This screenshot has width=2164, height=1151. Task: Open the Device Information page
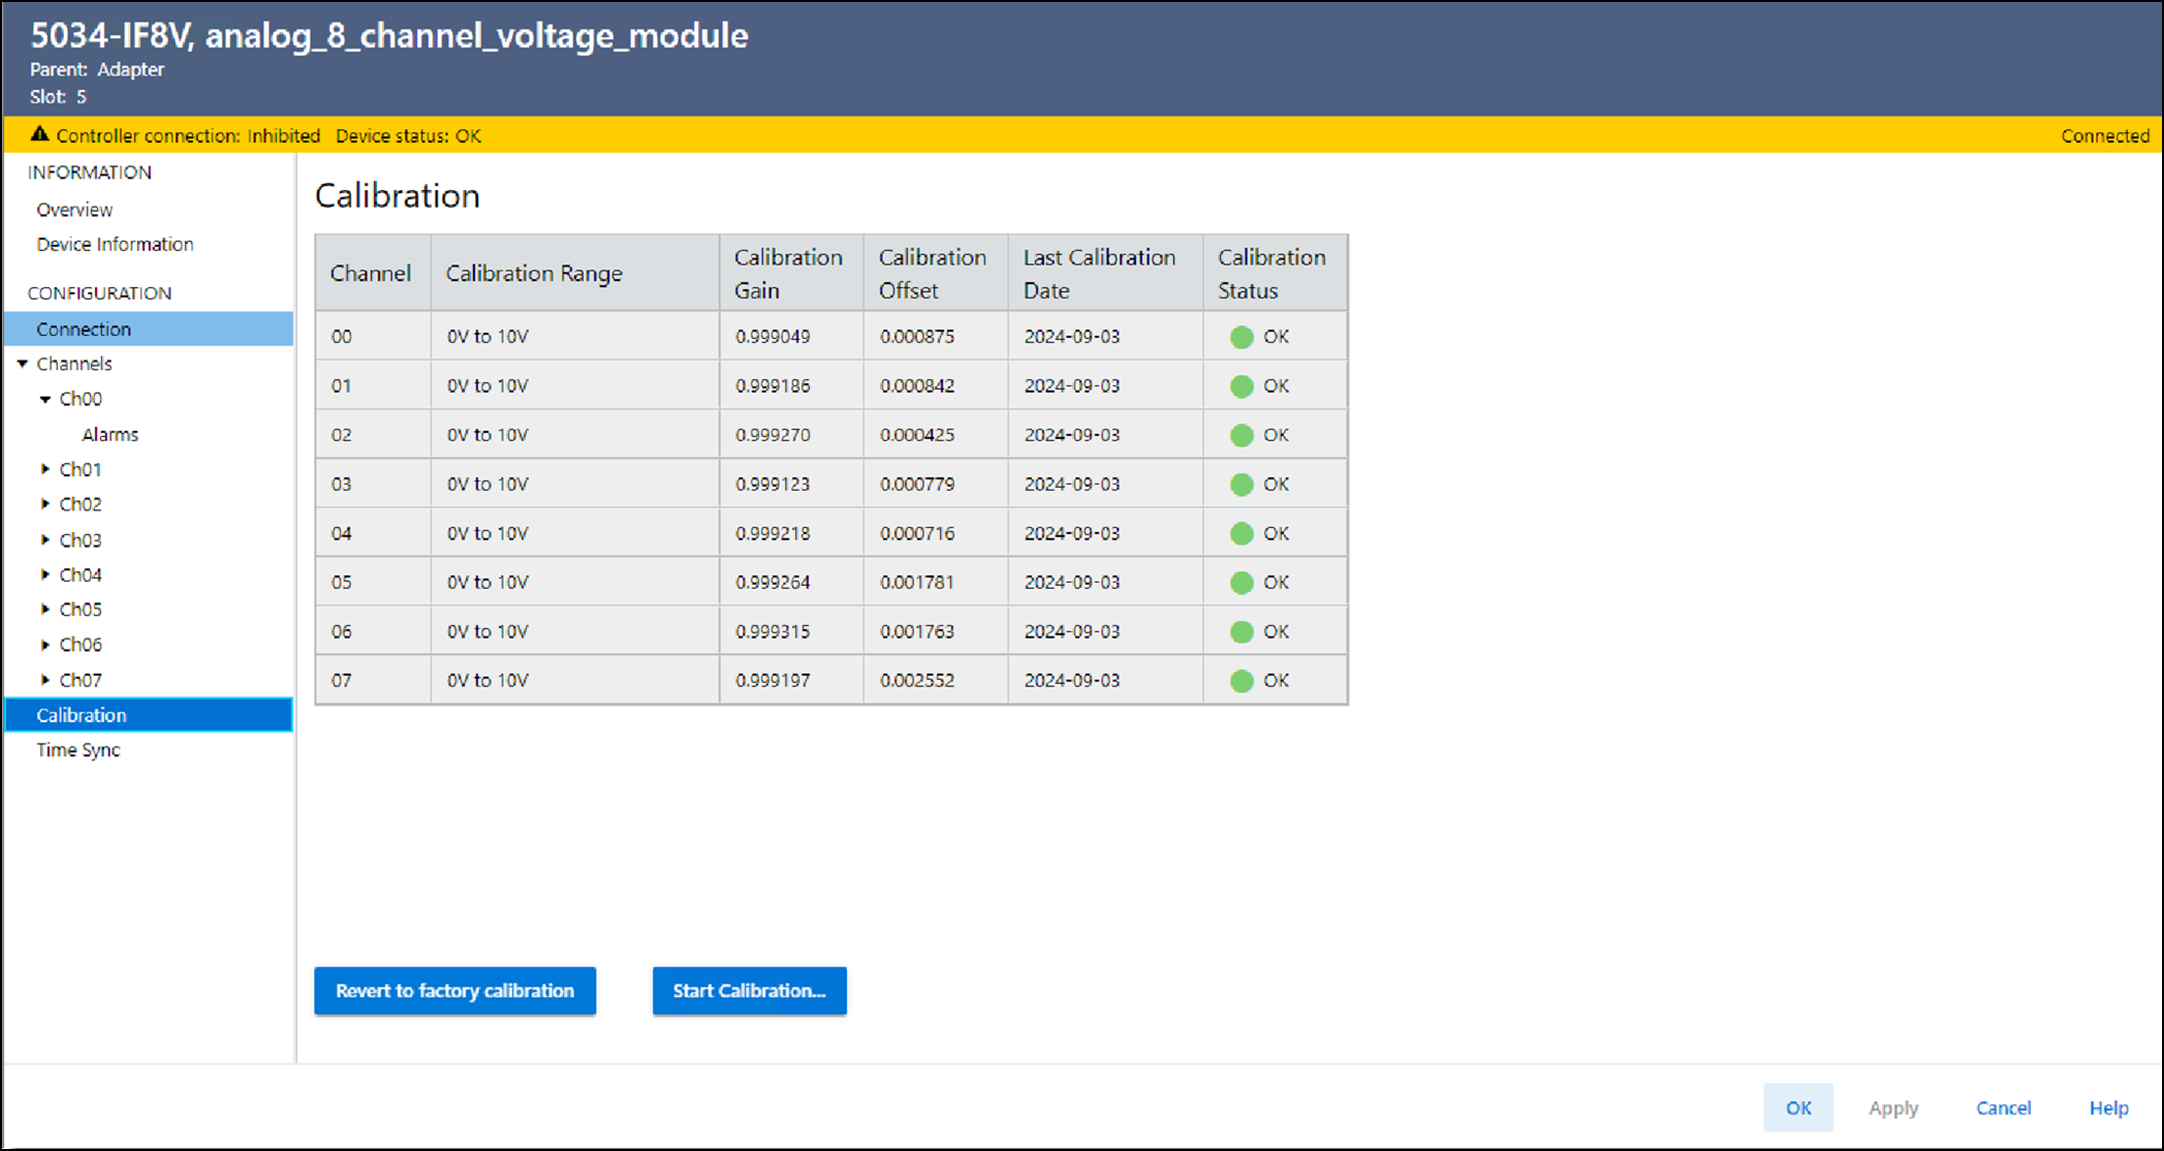coord(115,245)
